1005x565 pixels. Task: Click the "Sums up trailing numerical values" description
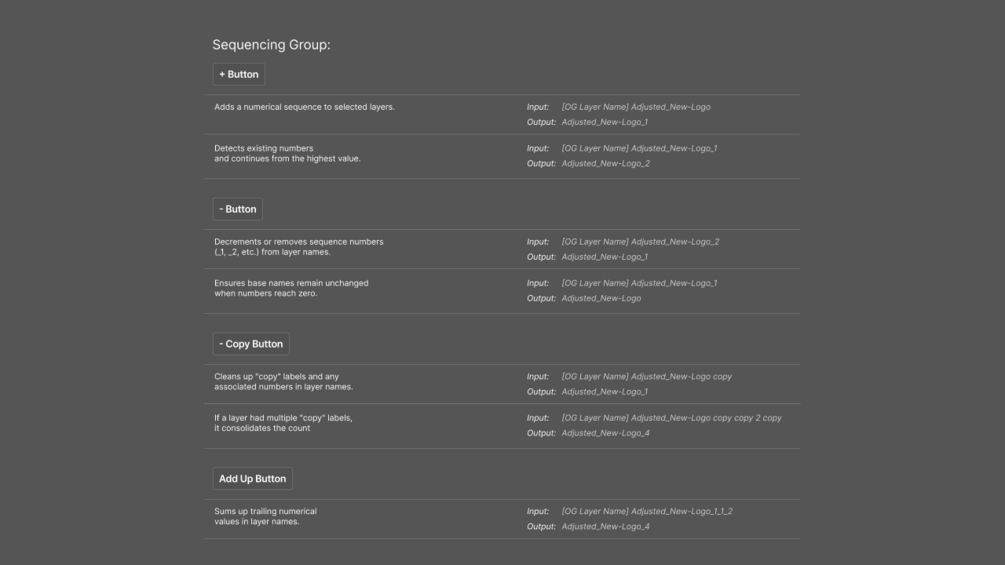point(265,516)
